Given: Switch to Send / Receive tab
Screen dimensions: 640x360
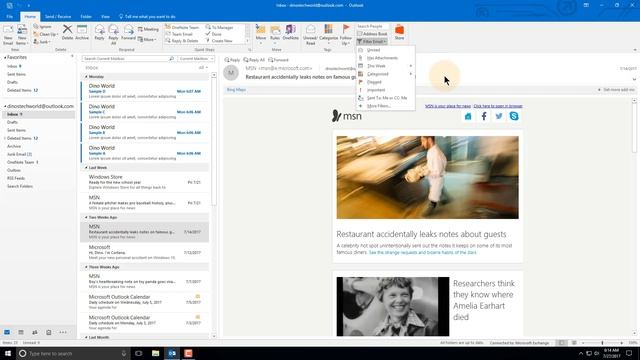Looking at the screenshot, I should [58, 17].
